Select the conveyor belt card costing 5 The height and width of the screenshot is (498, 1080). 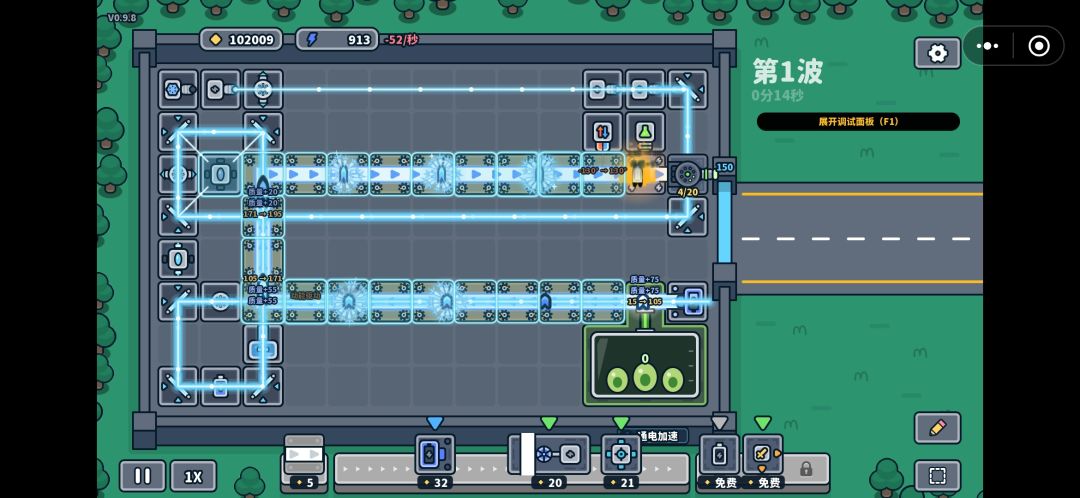coord(304,460)
